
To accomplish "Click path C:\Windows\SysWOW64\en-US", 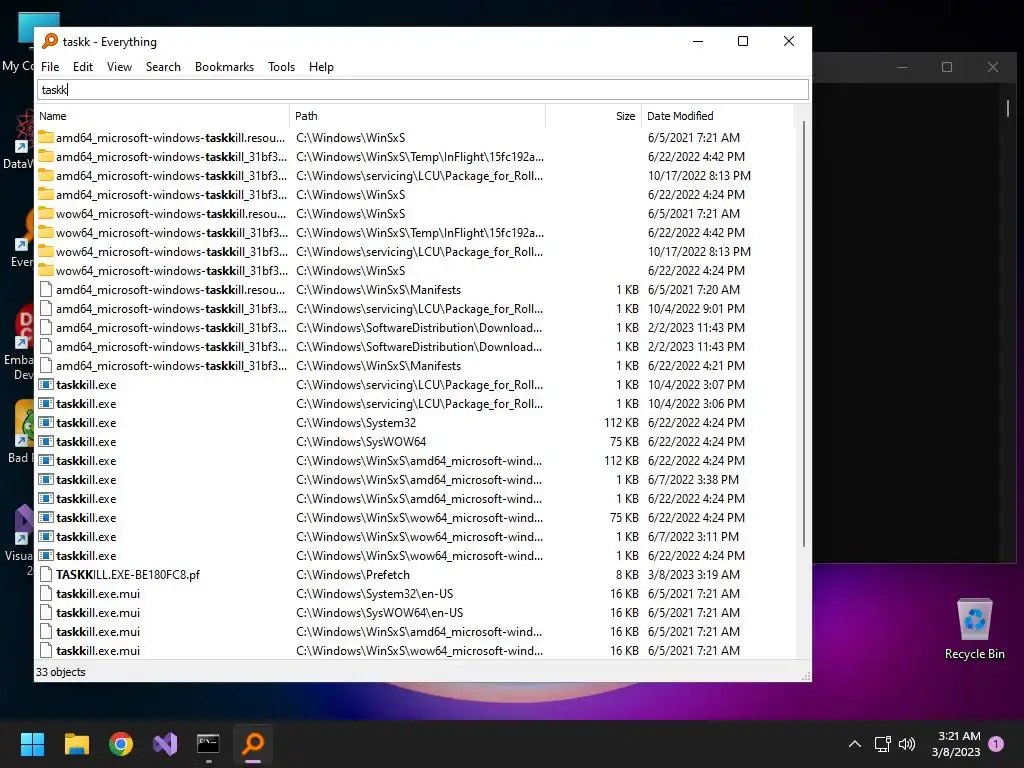I will pos(380,613).
